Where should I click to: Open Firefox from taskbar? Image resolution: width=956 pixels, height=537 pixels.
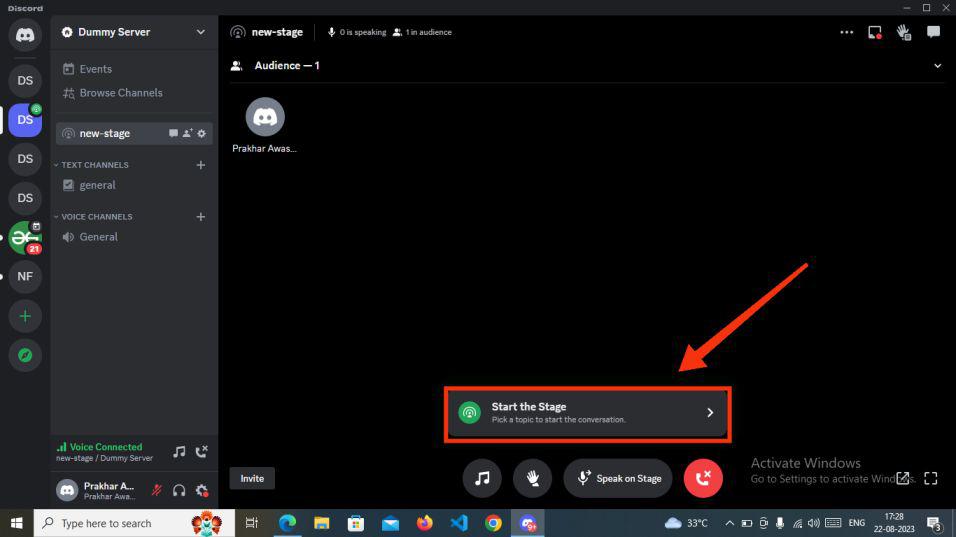(424, 523)
